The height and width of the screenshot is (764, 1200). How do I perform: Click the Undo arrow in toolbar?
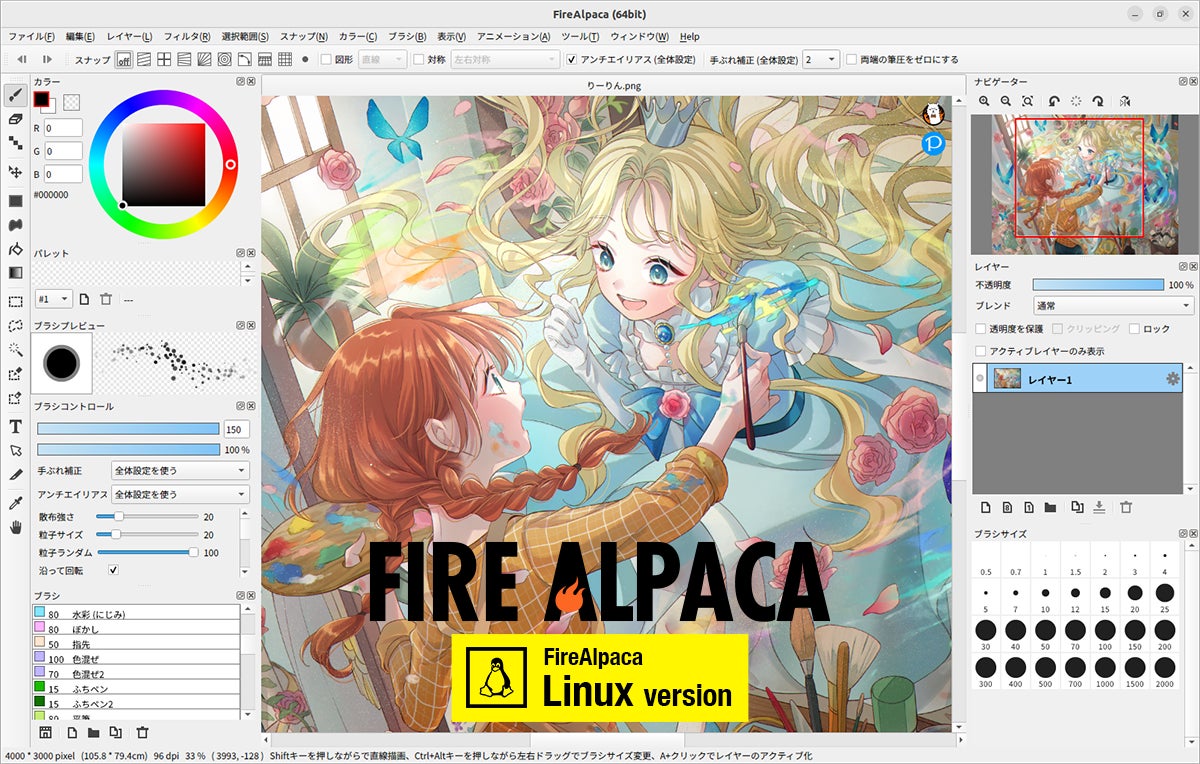[x=21, y=60]
